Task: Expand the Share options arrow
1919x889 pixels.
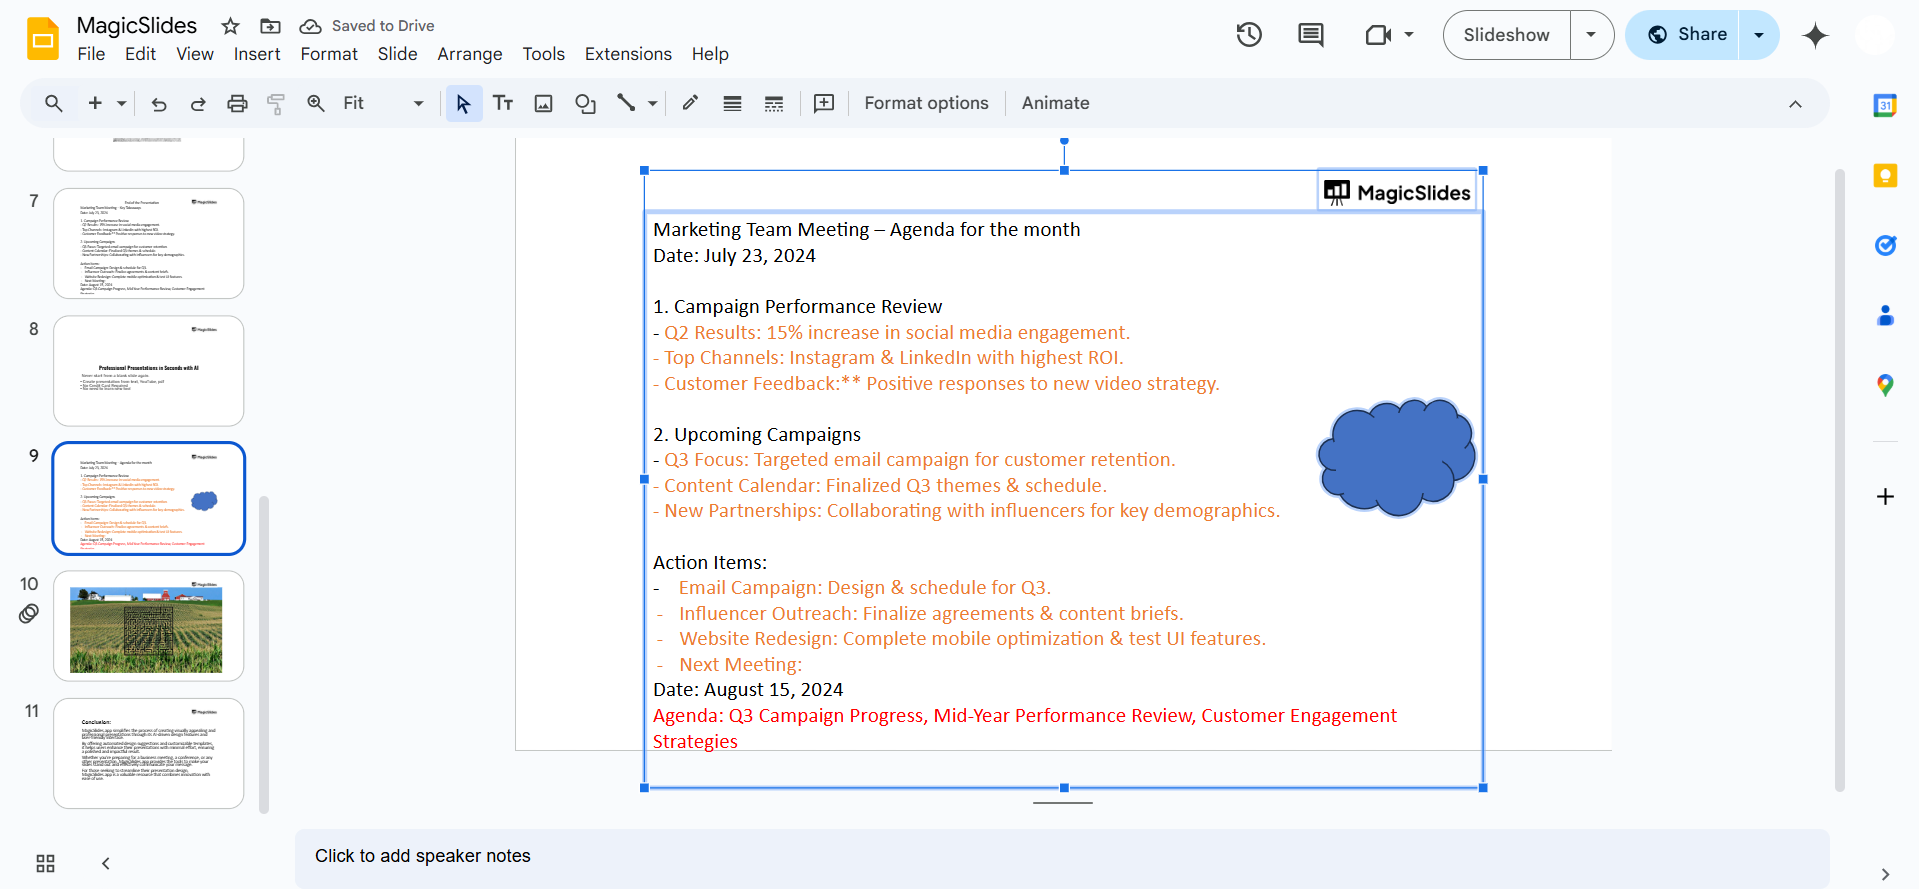Action: click(1759, 35)
